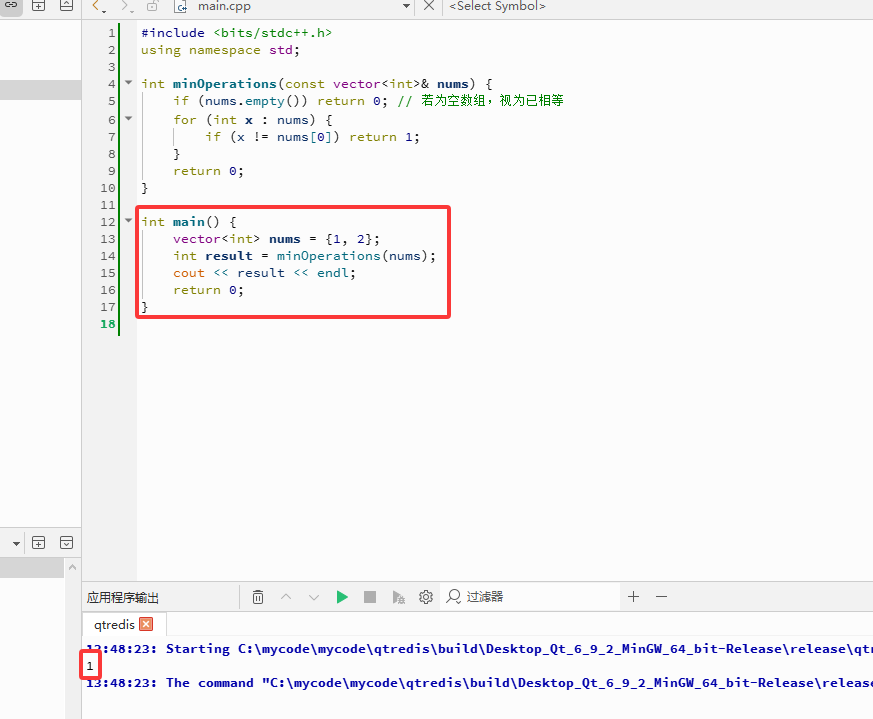The height and width of the screenshot is (719, 873).
Task: Collapse the main function fold arrow
Action: pos(128,222)
